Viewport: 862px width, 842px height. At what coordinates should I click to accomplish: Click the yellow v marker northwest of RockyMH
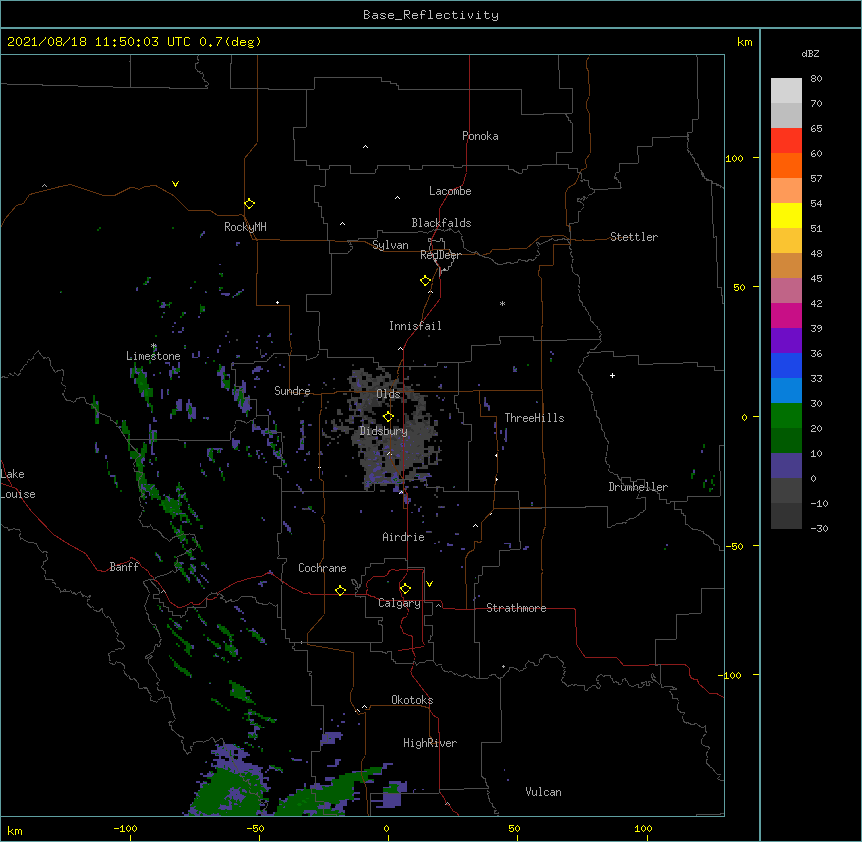click(175, 184)
